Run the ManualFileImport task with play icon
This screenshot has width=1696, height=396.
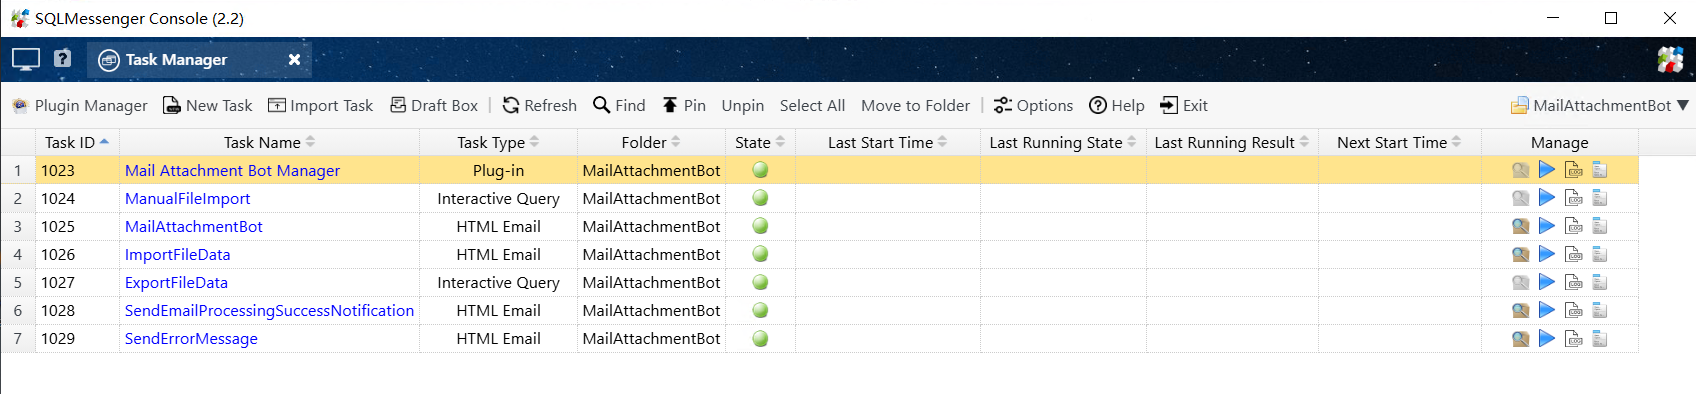coord(1547,198)
